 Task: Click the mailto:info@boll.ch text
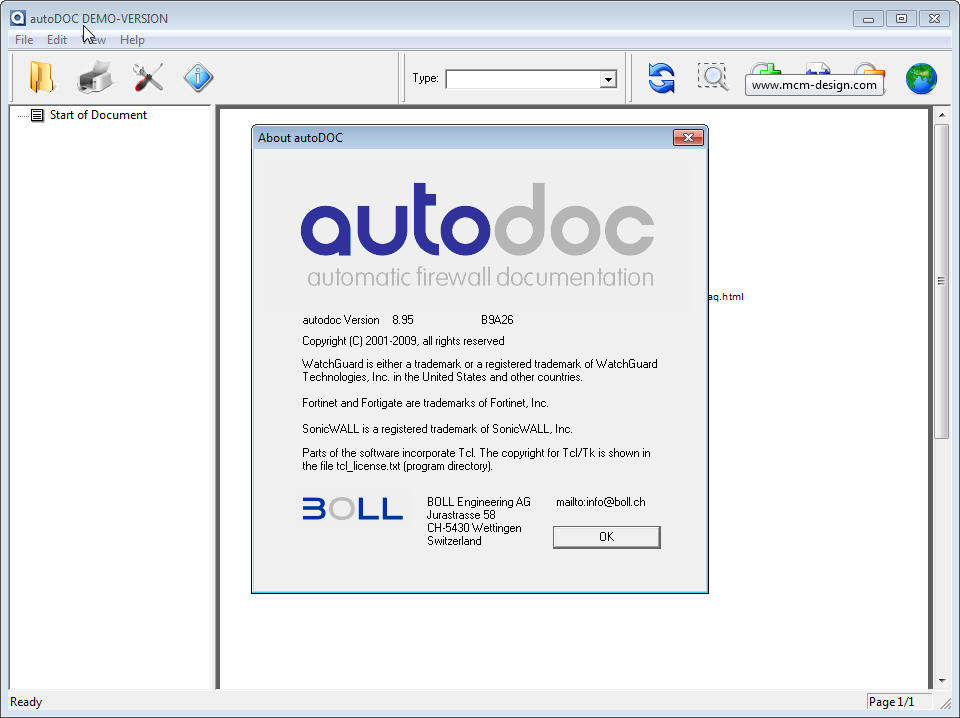(x=601, y=502)
